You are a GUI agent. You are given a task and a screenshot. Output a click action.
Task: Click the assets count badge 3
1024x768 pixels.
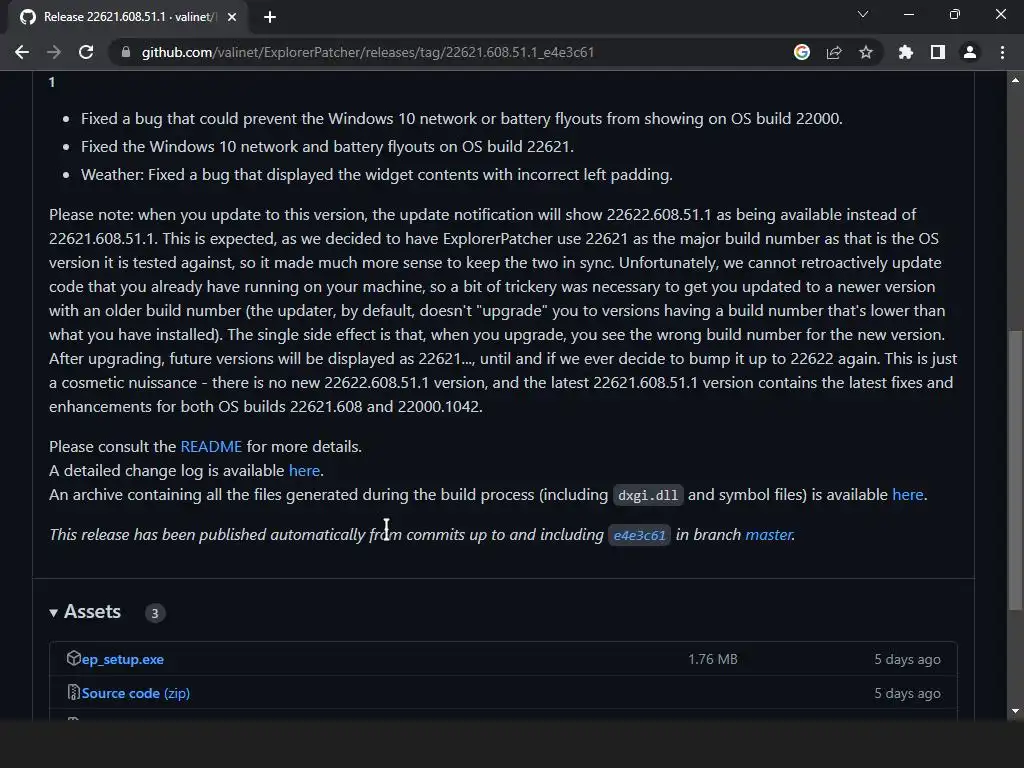pyautogui.click(x=155, y=613)
